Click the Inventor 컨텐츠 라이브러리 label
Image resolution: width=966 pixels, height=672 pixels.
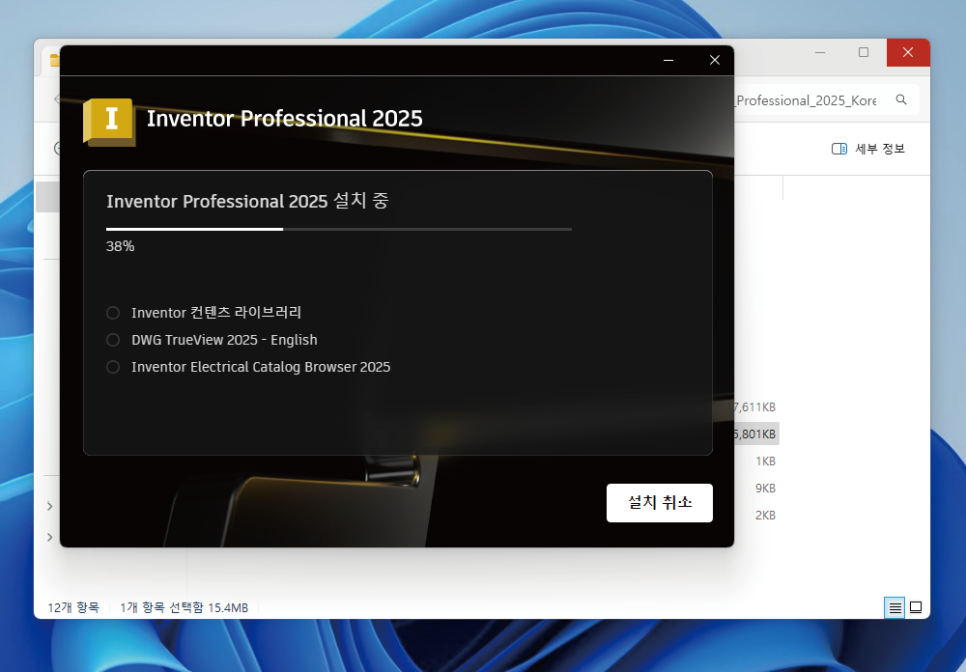coord(216,313)
